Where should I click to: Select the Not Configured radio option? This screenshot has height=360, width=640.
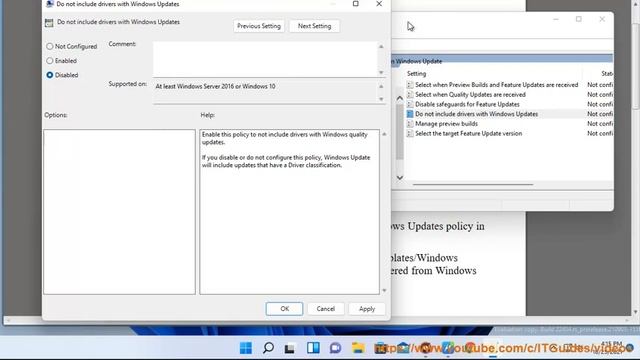[72, 47]
